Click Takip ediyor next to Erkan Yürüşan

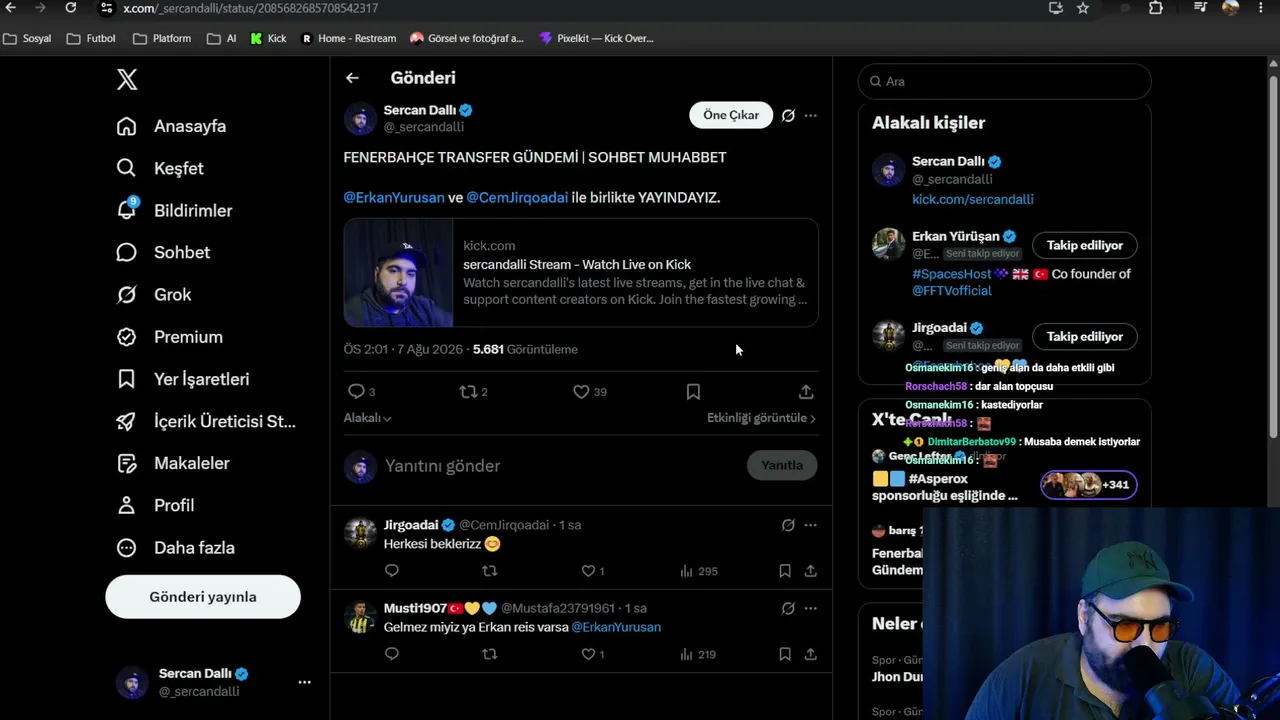1085,245
